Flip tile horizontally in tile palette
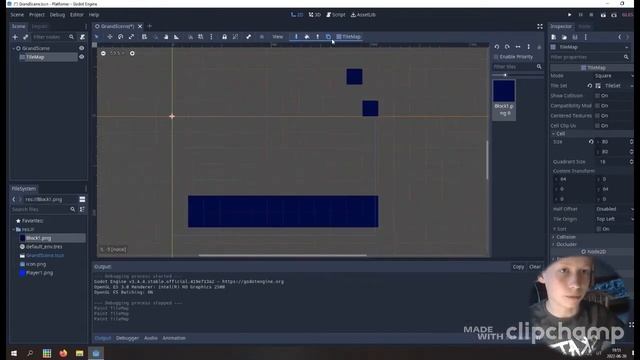 tap(518, 47)
